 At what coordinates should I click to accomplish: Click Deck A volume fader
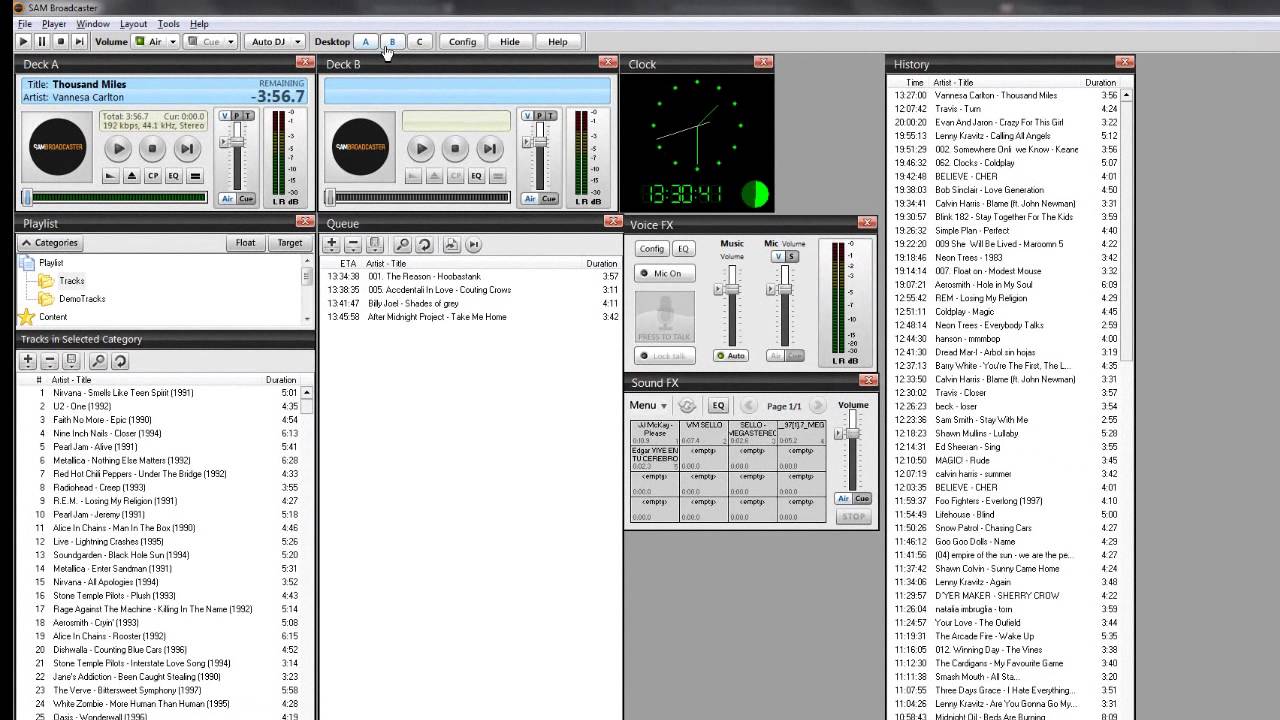(x=238, y=141)
